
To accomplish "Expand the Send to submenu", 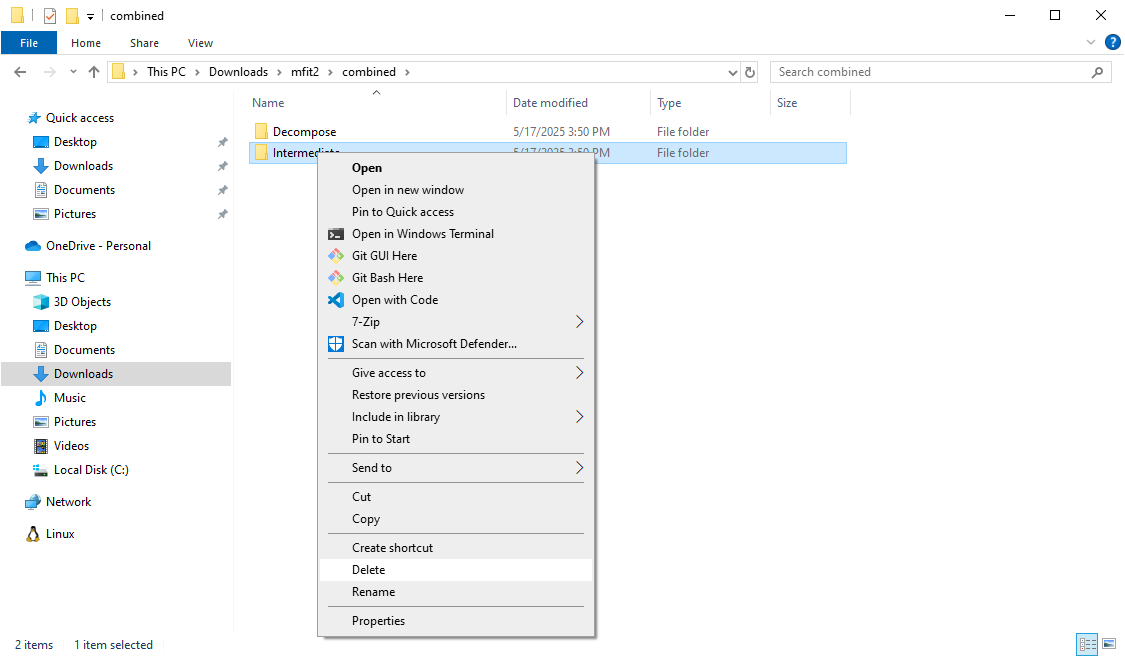I will pyautogui.click(x=578, y=467).
